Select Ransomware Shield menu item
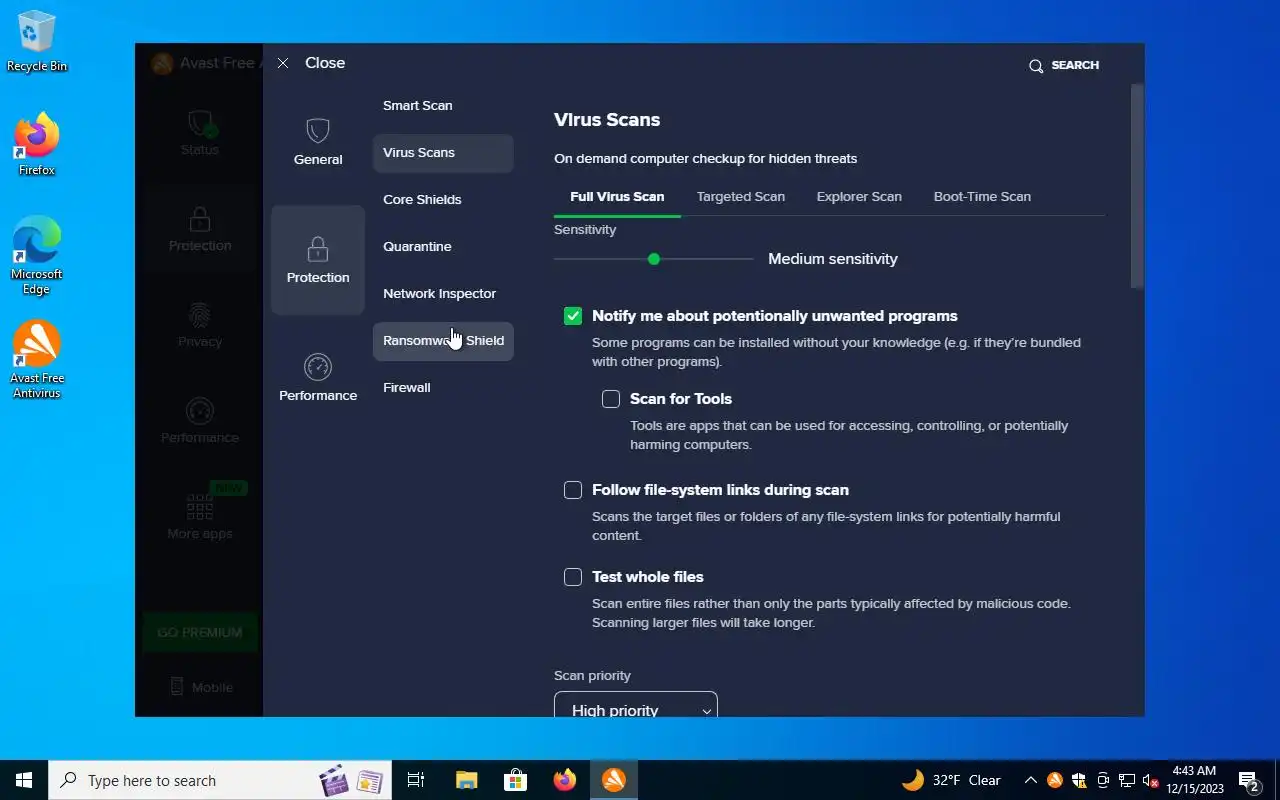The height and width of the screenshot is (800, 1280). tap(443, 341)
